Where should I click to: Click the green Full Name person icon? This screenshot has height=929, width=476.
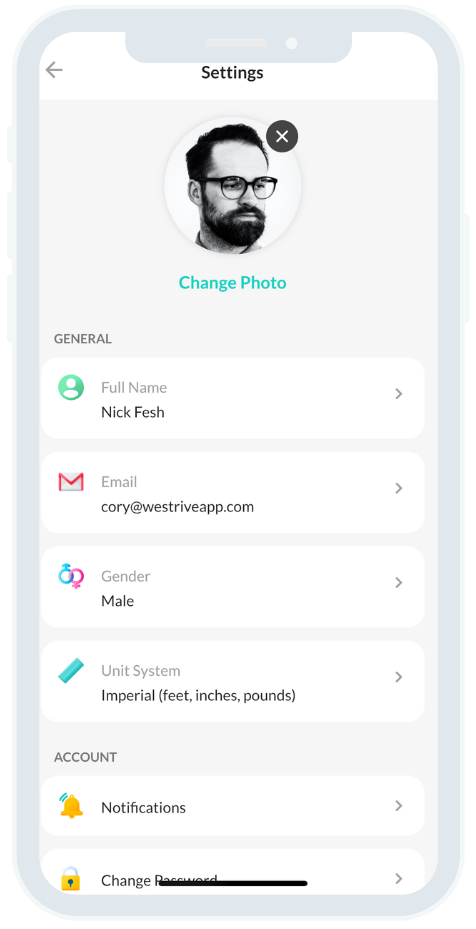click(71, 387)
